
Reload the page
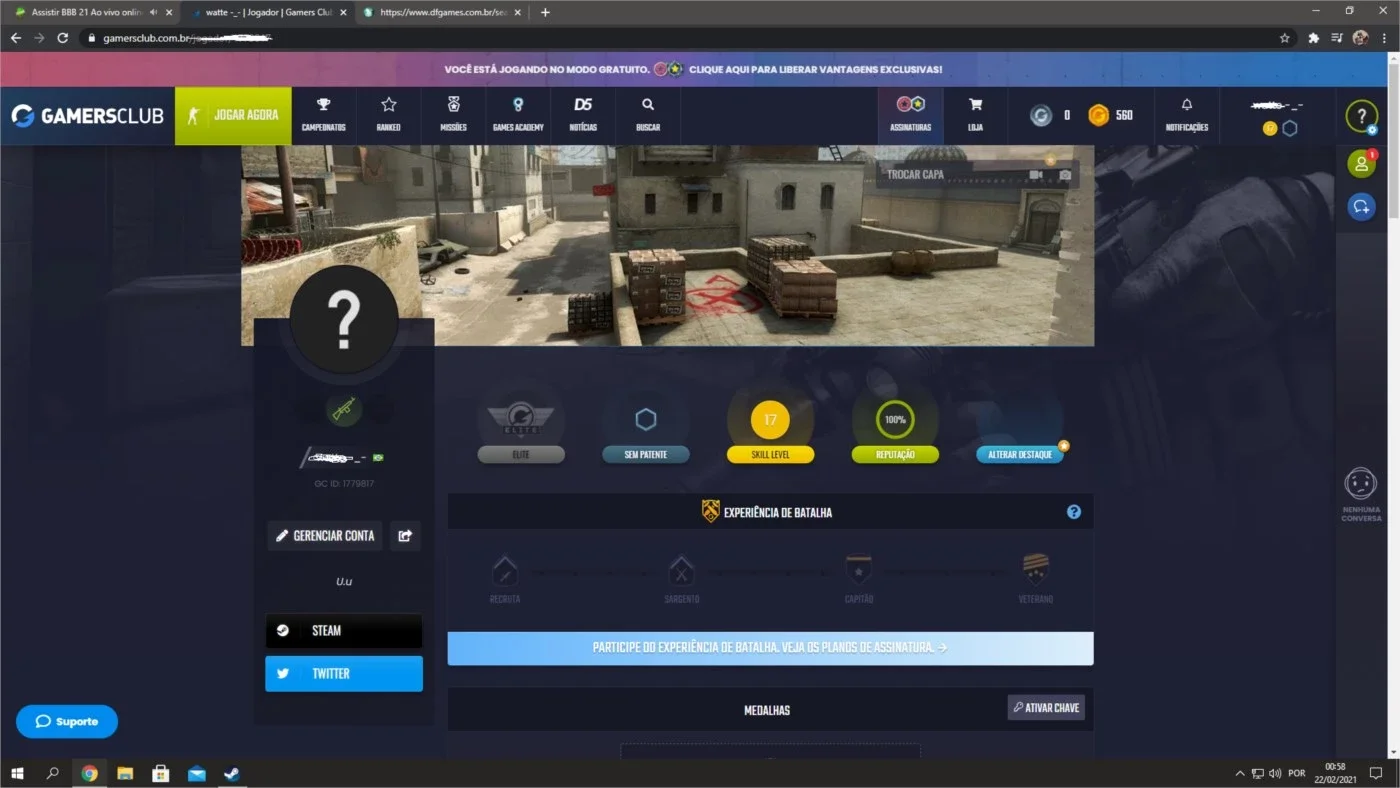click(x=62, y=38)
